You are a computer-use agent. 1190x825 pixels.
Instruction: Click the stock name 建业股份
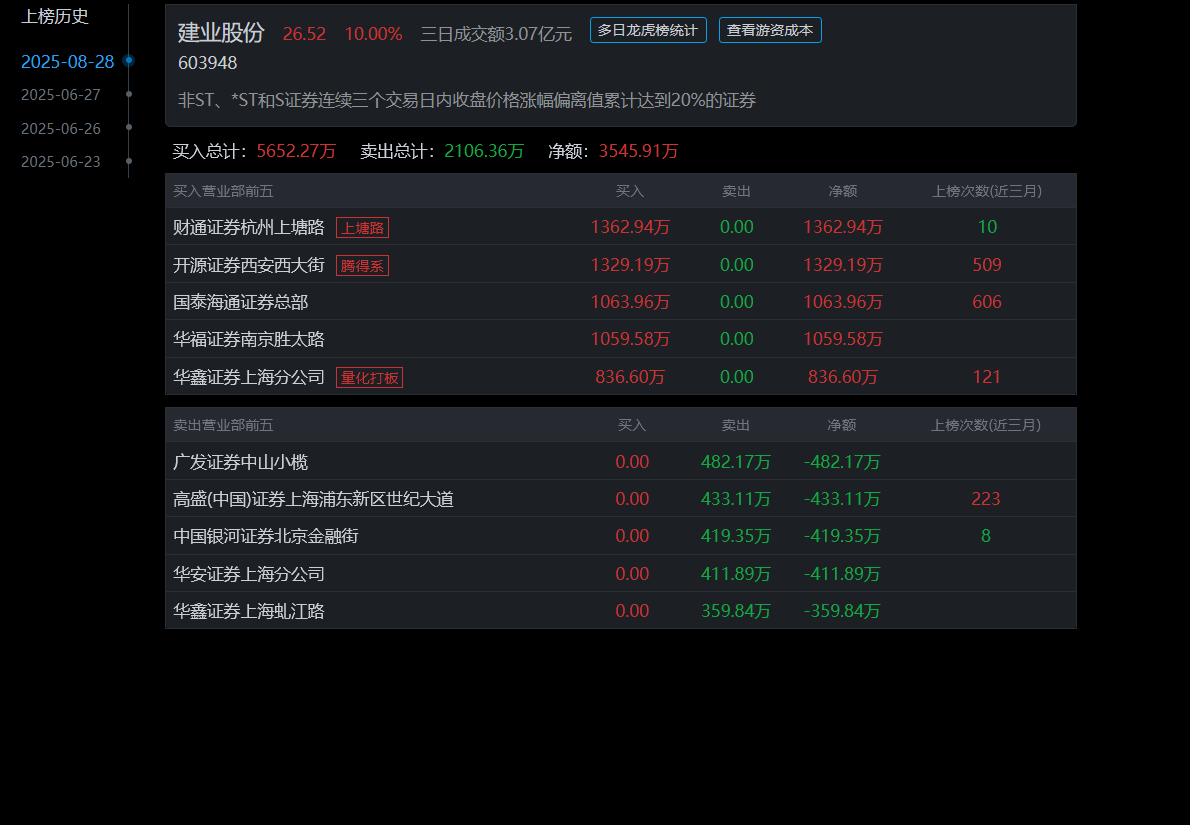coord(221,33)
